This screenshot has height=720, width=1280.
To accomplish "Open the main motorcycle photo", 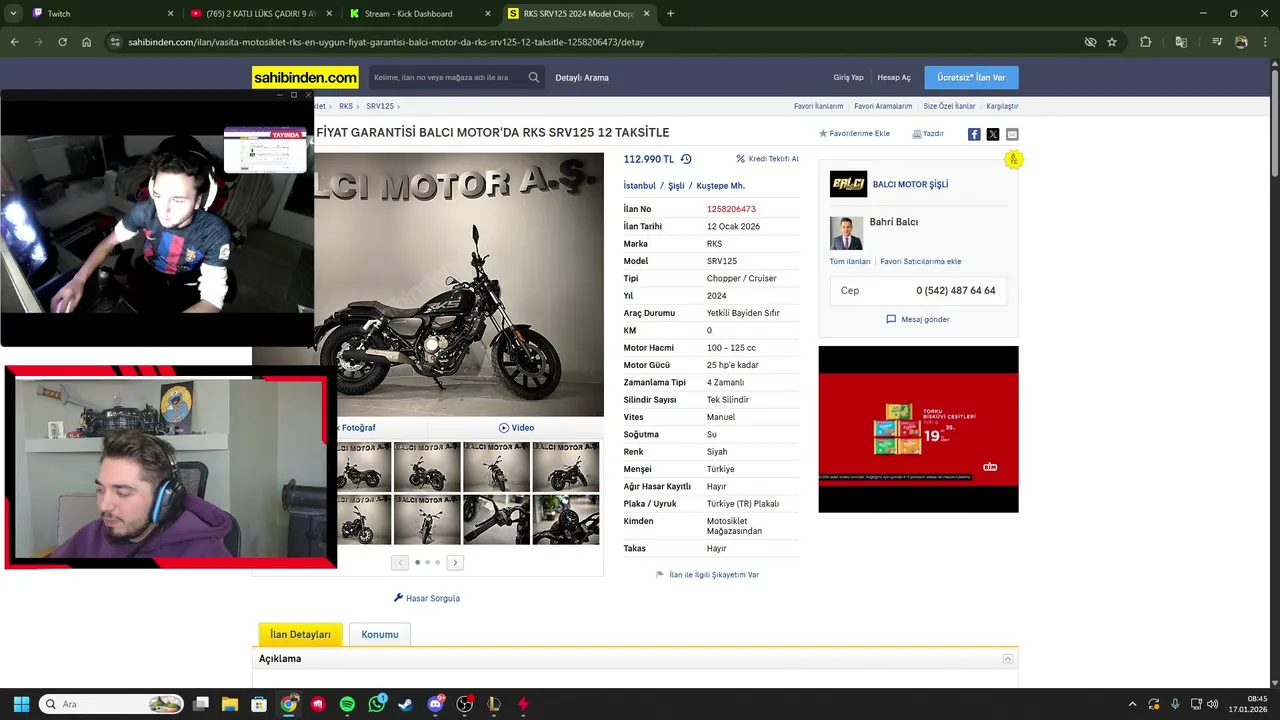I will pos(459,285).
